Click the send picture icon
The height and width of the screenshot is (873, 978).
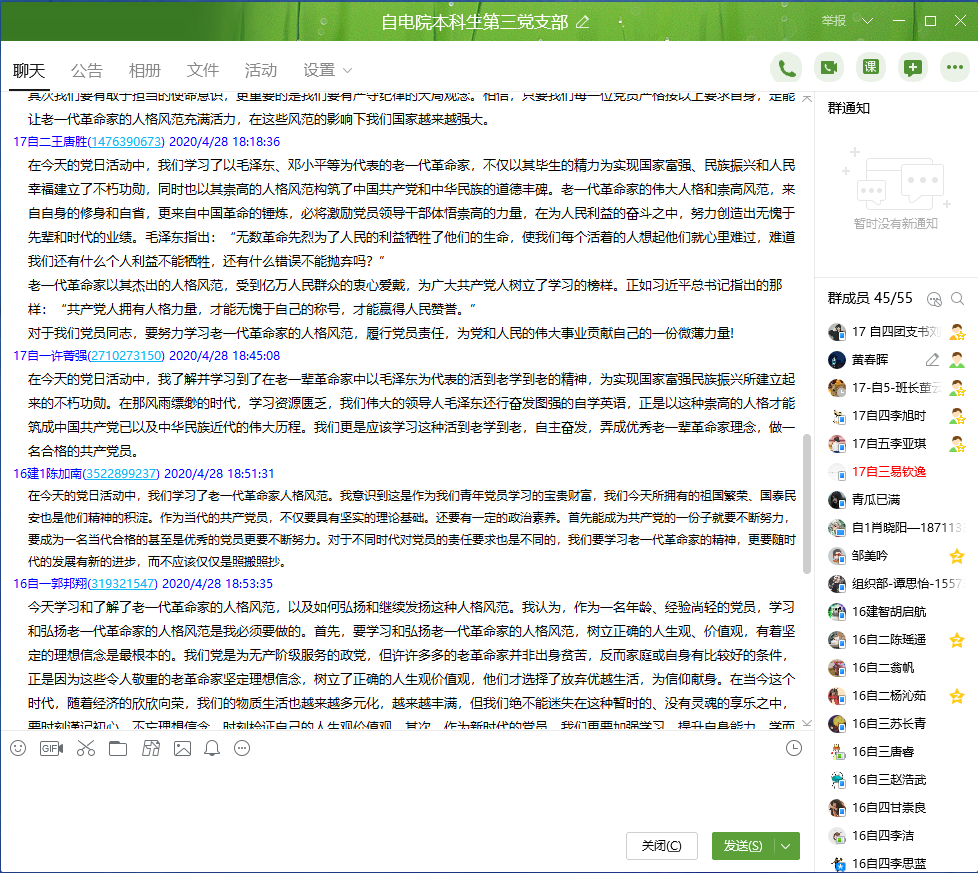tap(182, 748)
